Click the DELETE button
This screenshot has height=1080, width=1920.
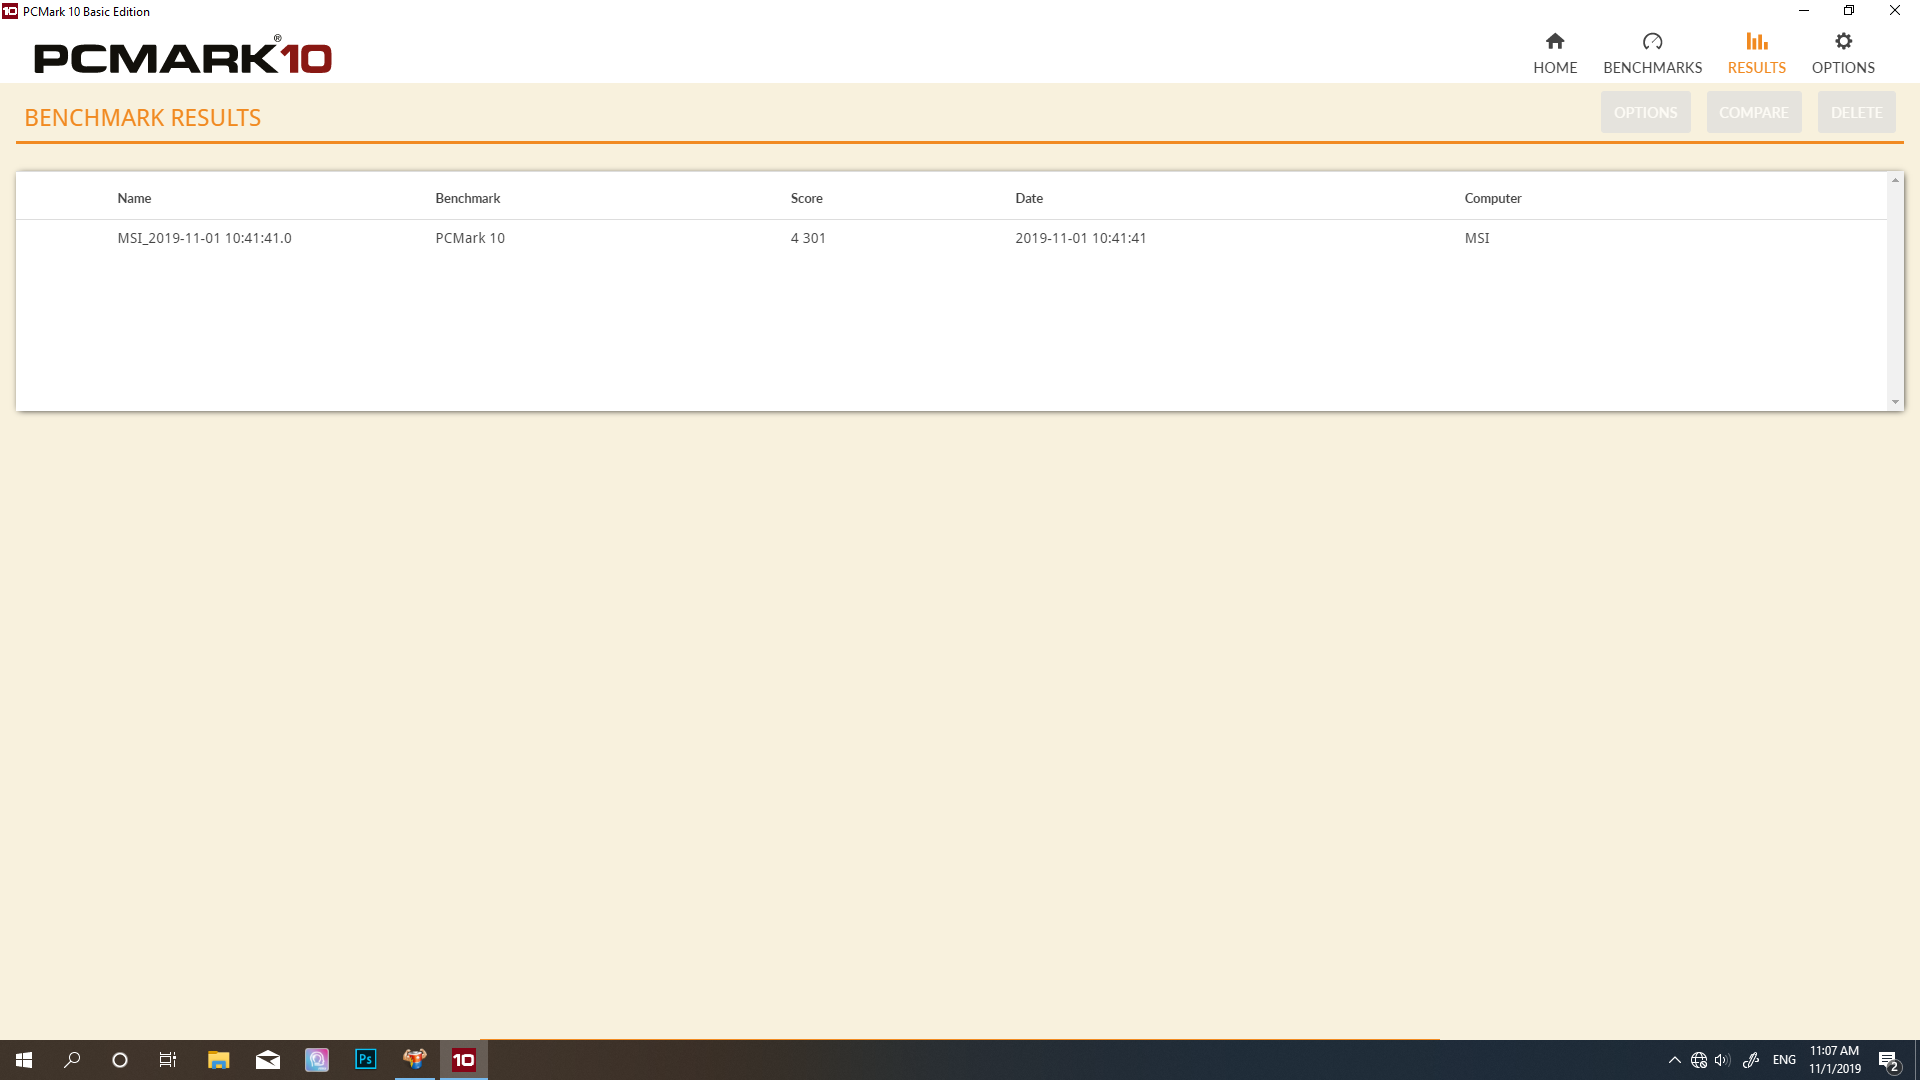click(x=1856, y=112)
